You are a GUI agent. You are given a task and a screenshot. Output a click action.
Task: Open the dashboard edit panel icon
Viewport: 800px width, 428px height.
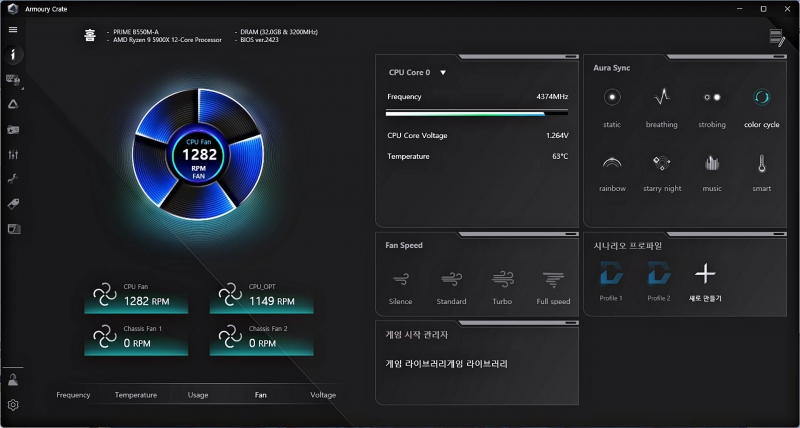coord(777,38)
